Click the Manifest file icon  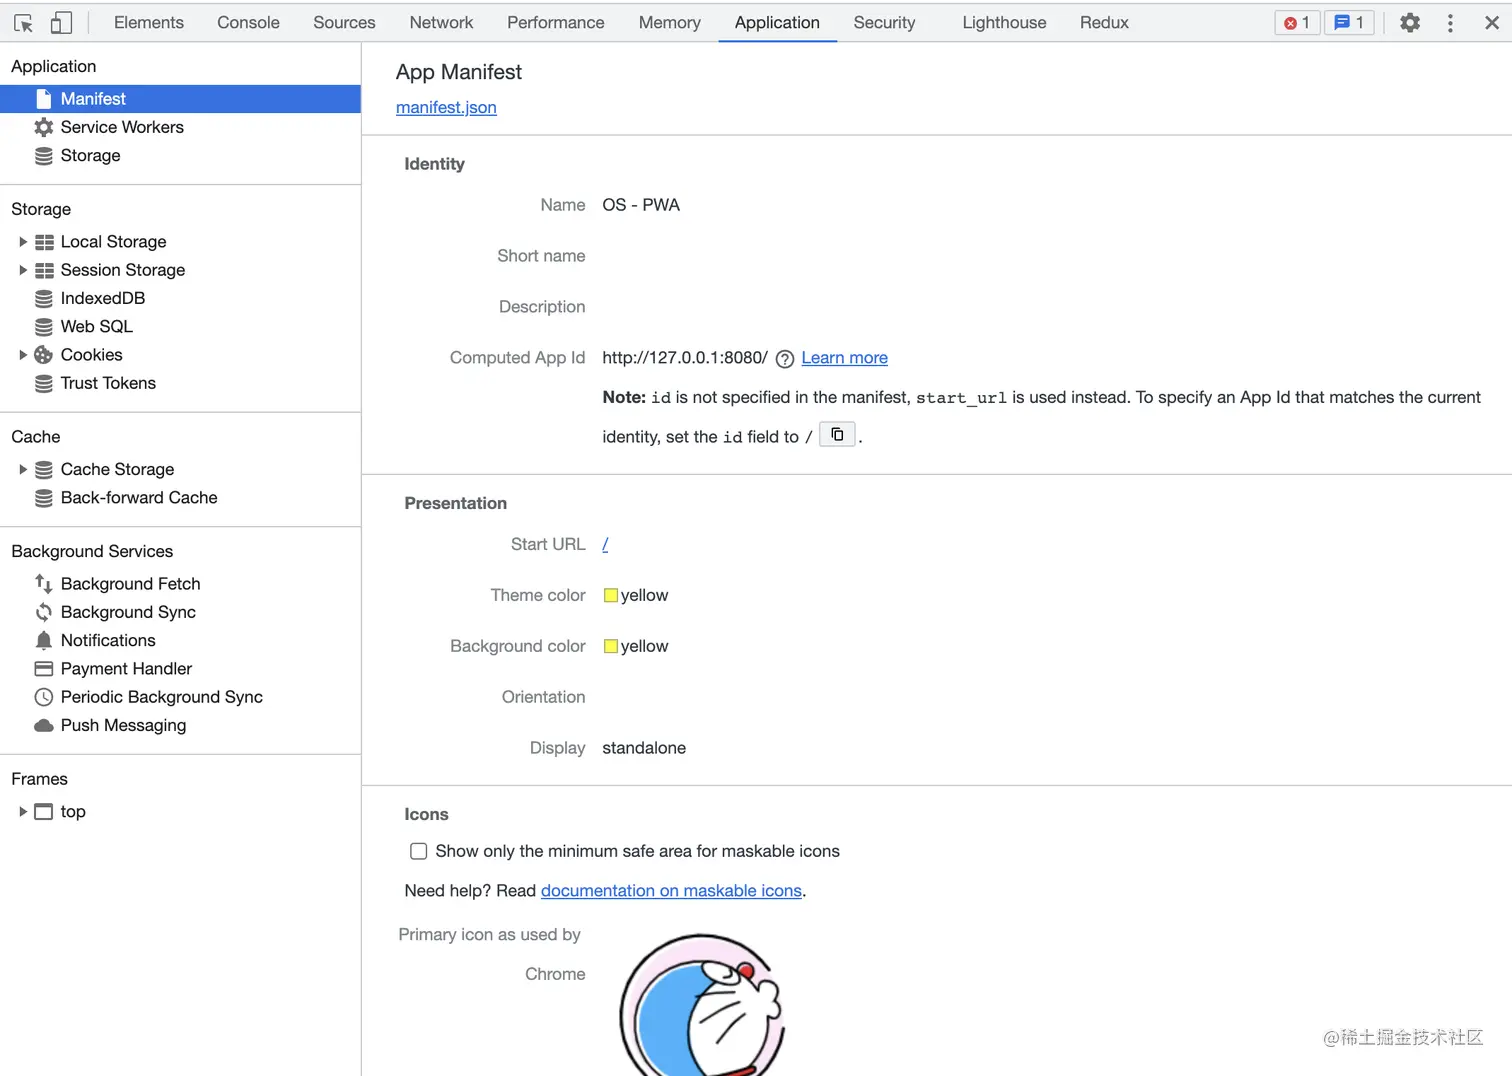coord(44,99)
